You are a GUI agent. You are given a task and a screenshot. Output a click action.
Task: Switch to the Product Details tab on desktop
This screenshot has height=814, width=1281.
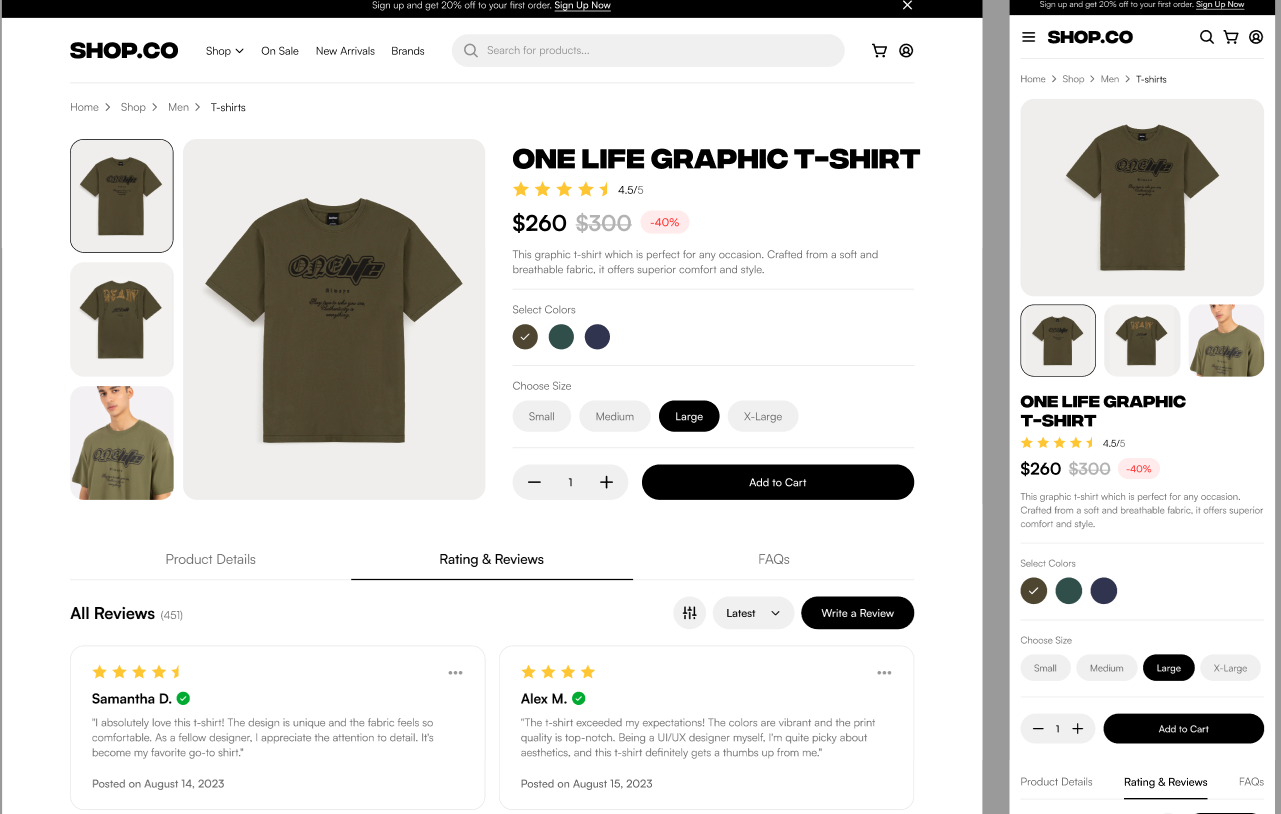(210, 559)
